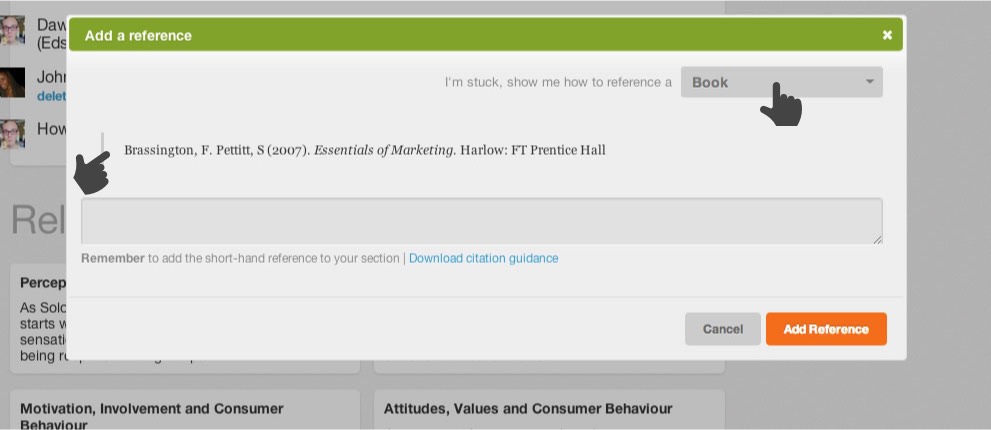991x430 pixels.
Task: Click the arrow on the Book selector
Action: [870, 82]
